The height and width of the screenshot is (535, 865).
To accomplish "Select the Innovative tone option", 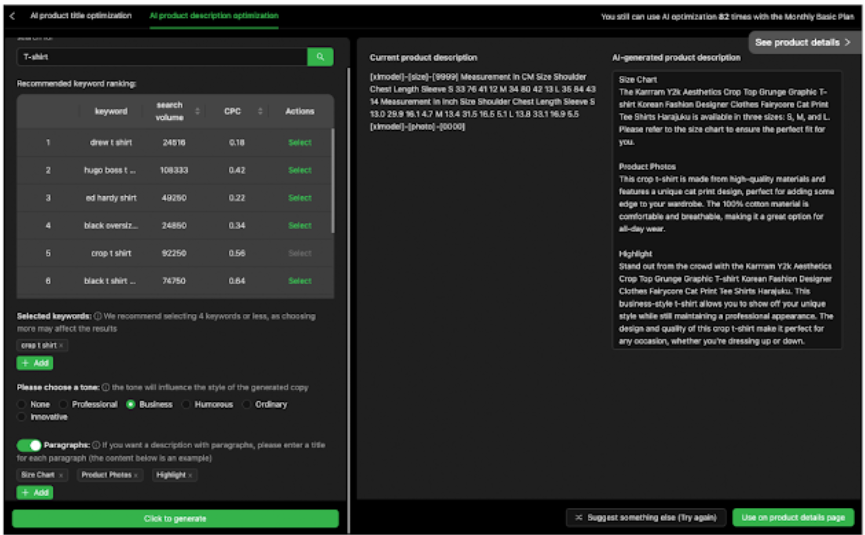I will pyautogui.click(x=22, y=417).
